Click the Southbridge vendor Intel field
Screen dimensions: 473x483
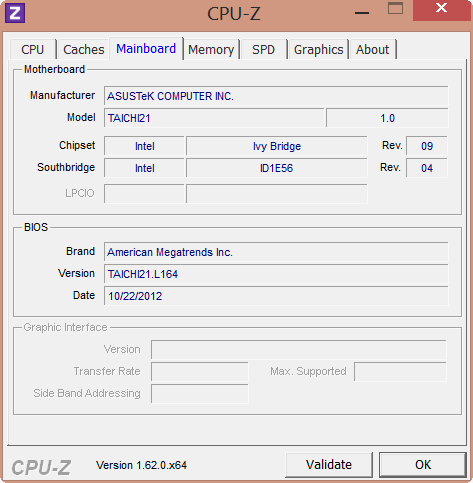[x=144, y=168]
